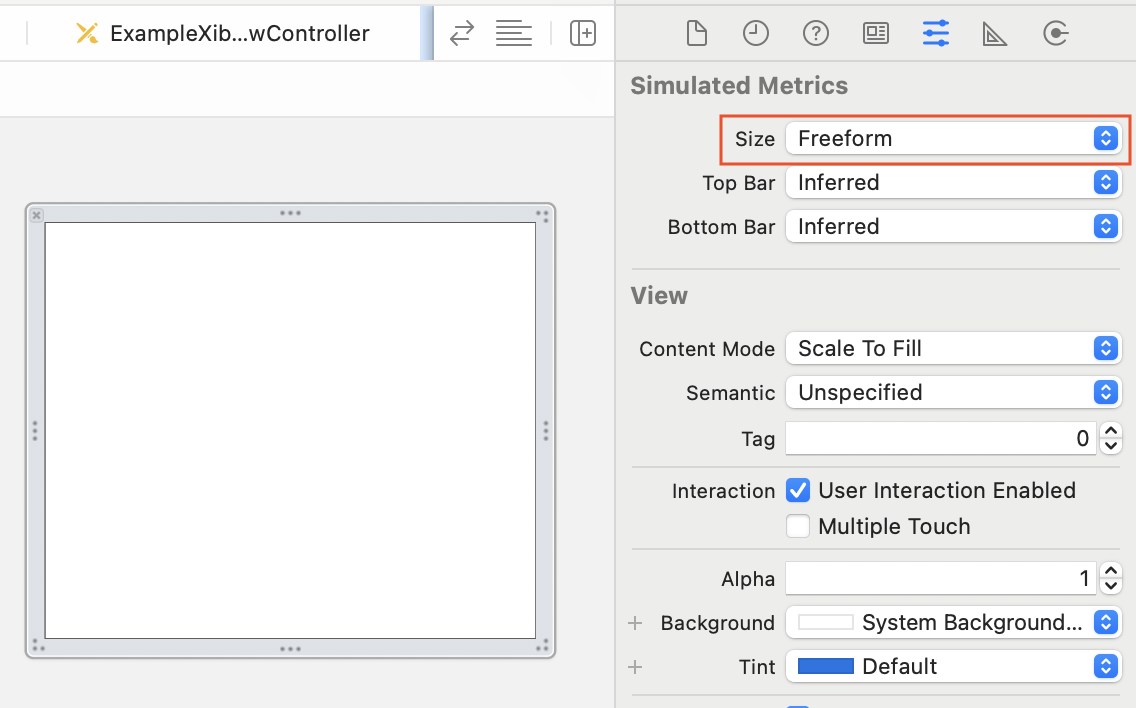Open the File inspector

click(696, 34)
